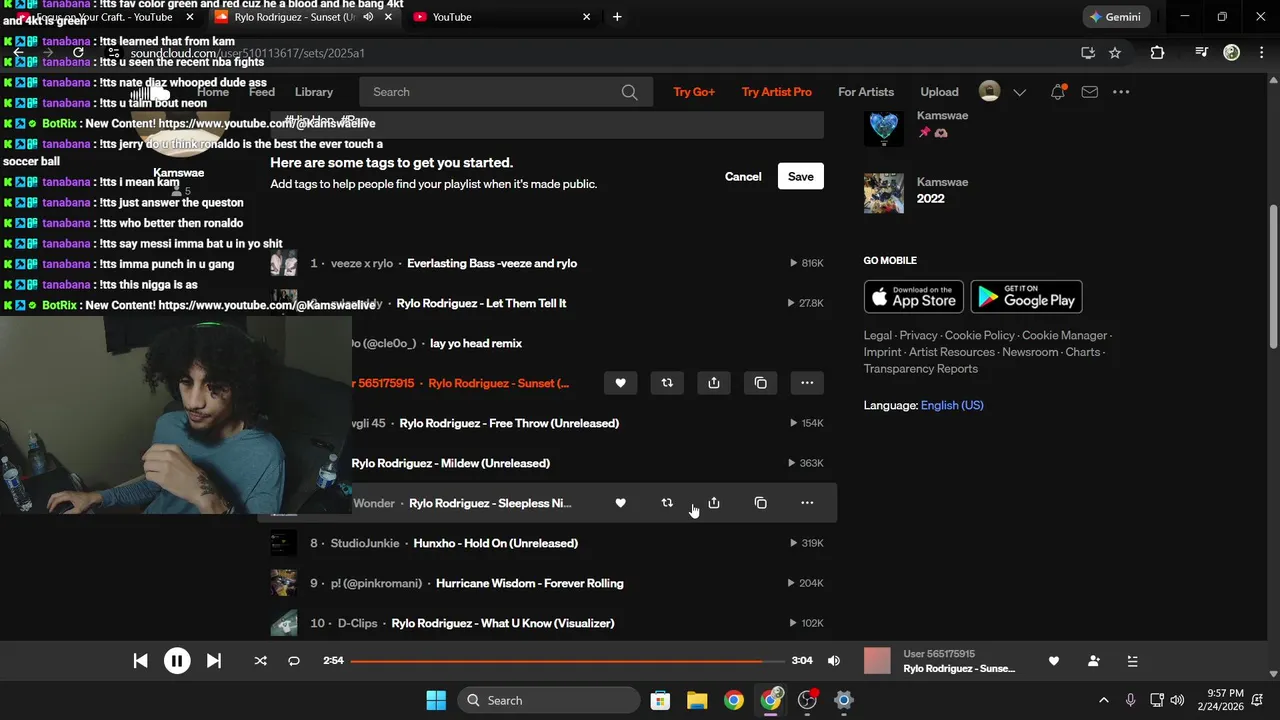Play Rylo Rodriguez - What U Know (Visualizer)
The height and width of the screenshot is (720, 1280).
(x=503, y=624)
